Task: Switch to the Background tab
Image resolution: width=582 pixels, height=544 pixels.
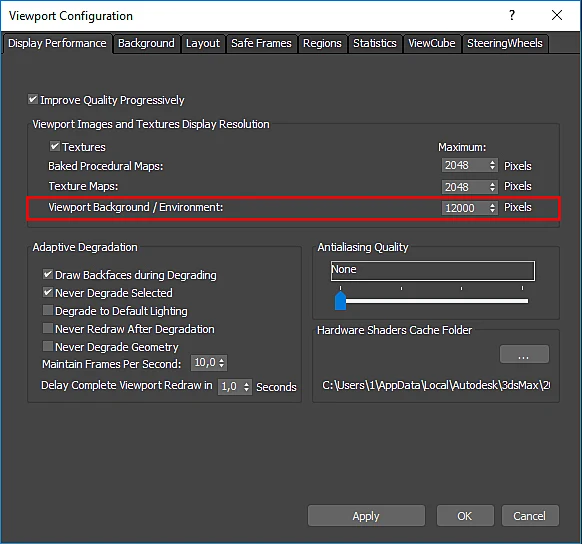Action: pos(147,43)
